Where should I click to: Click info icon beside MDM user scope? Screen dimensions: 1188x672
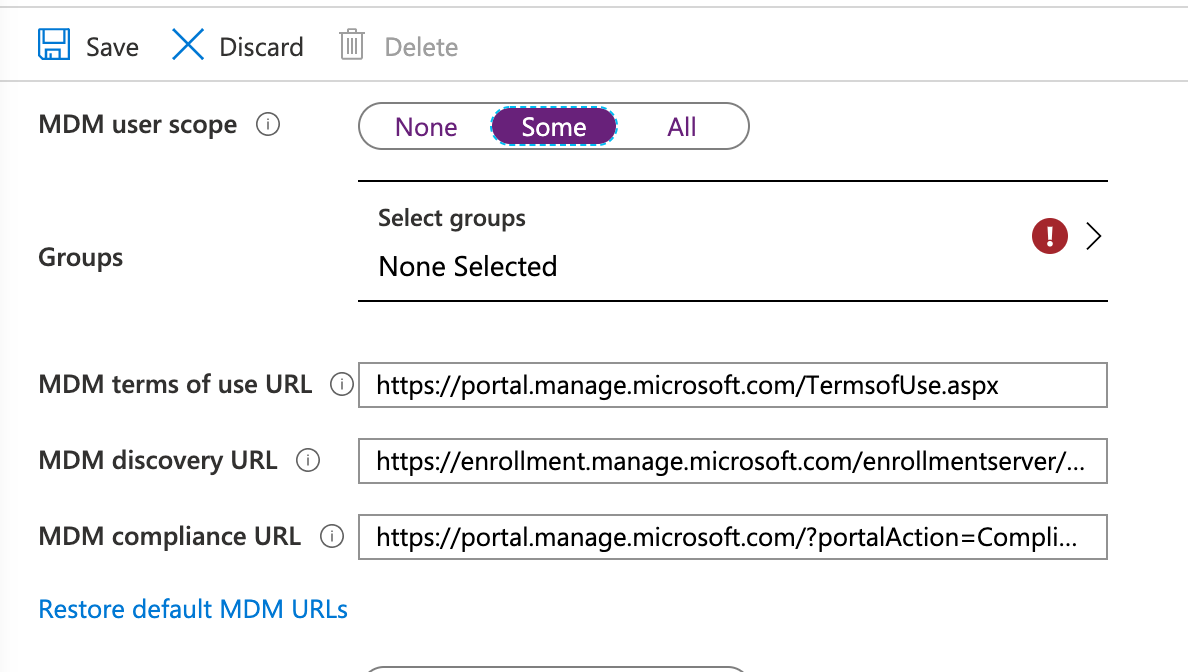click(x=267, y=126)
